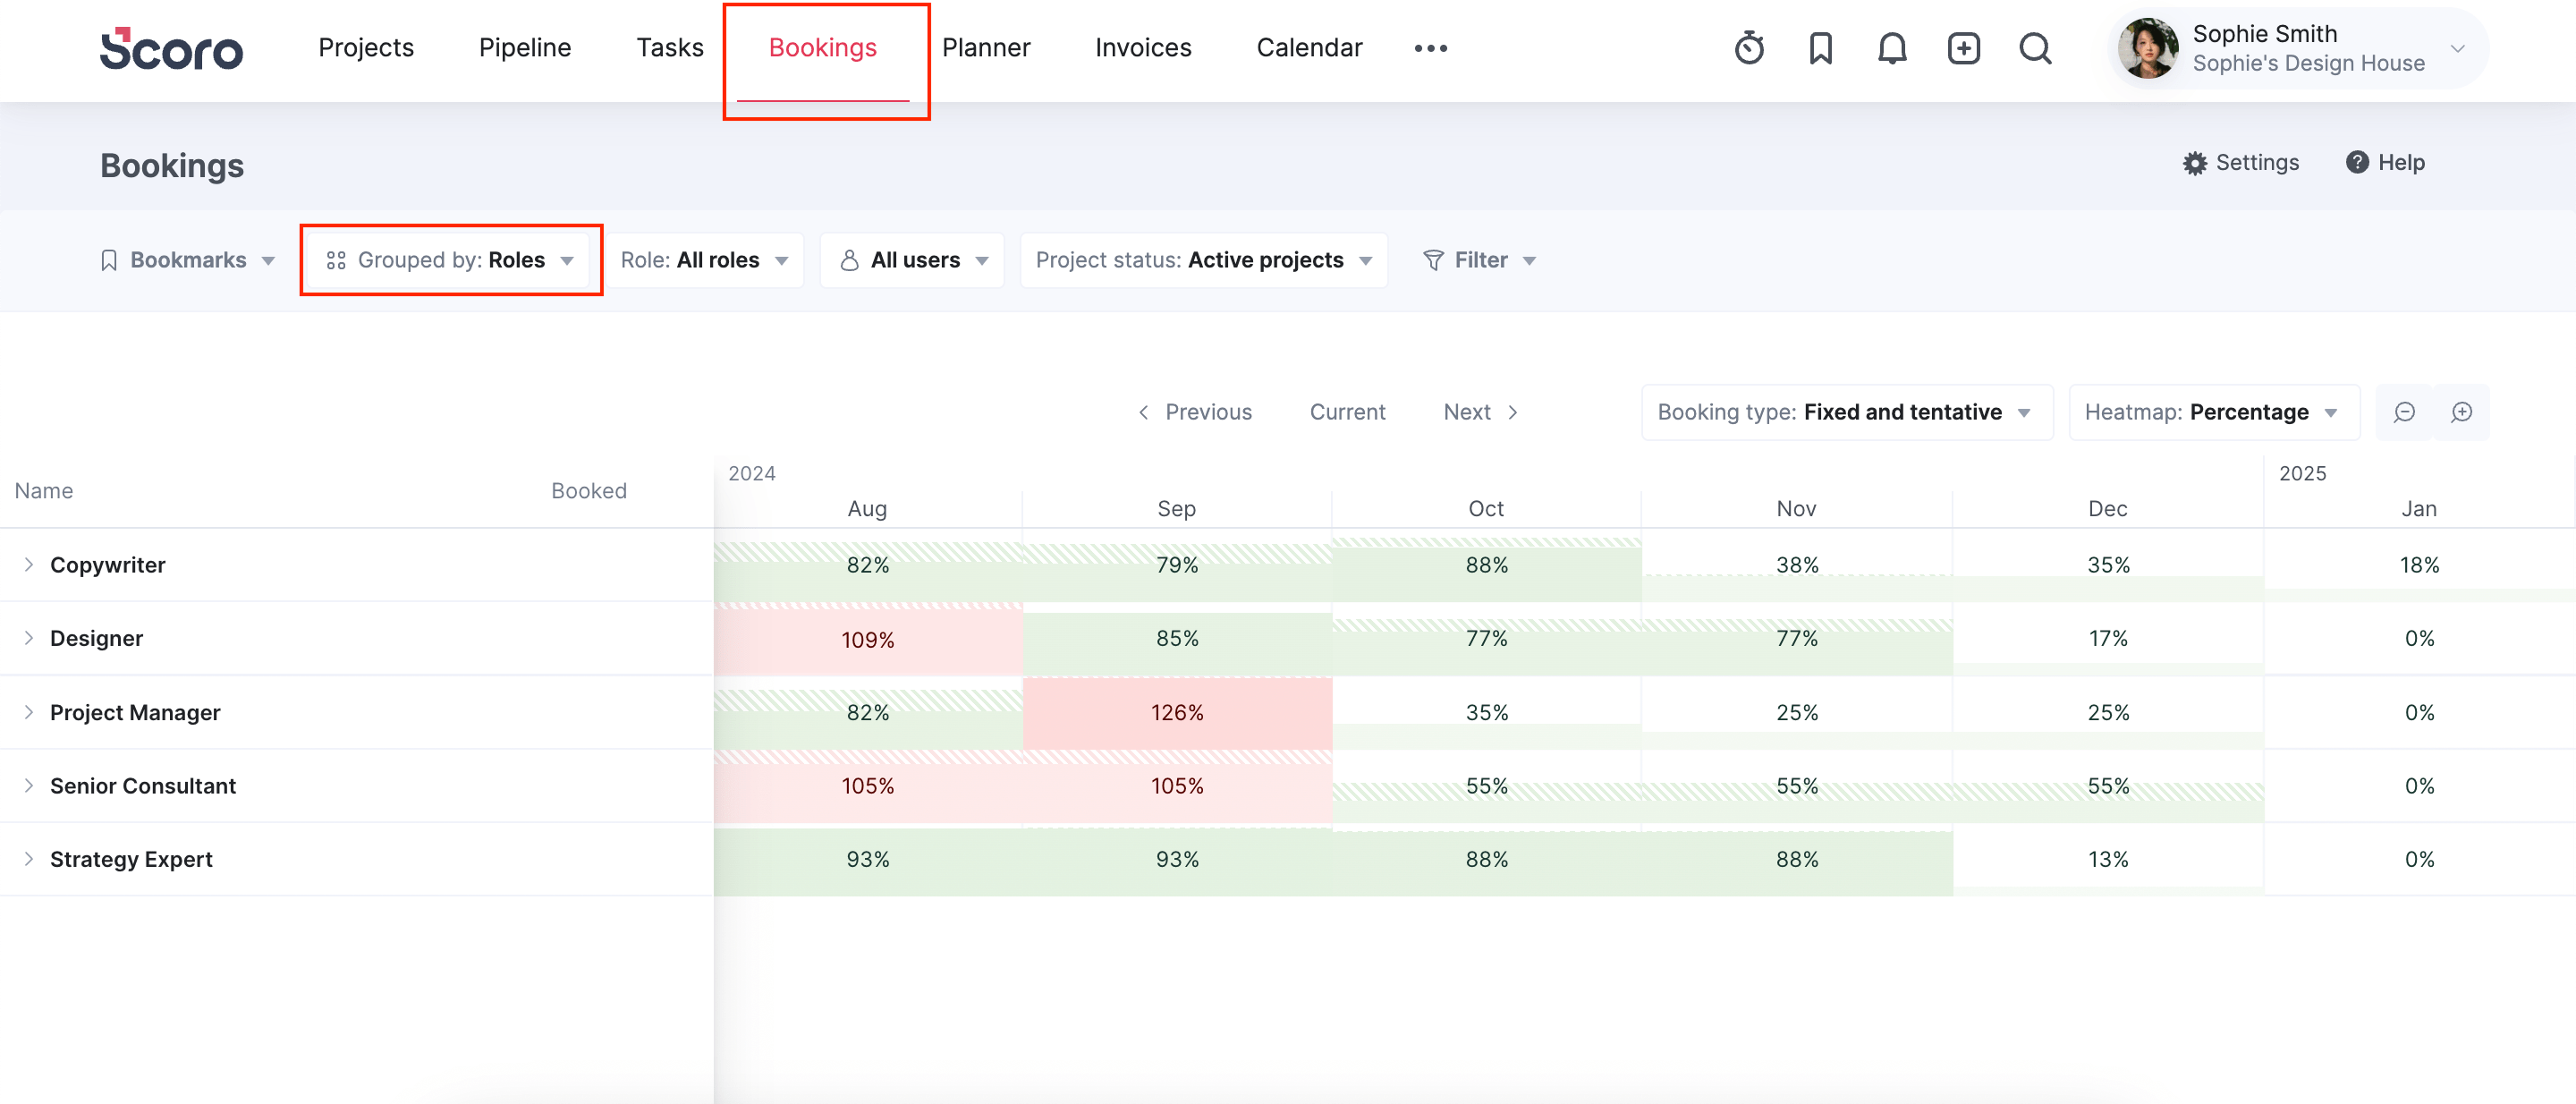This screenshot has height=1104, width=2576.
Task: Change Booking type Fixed and tentative
Action: pyautogui.click(x=1846, y=412)
